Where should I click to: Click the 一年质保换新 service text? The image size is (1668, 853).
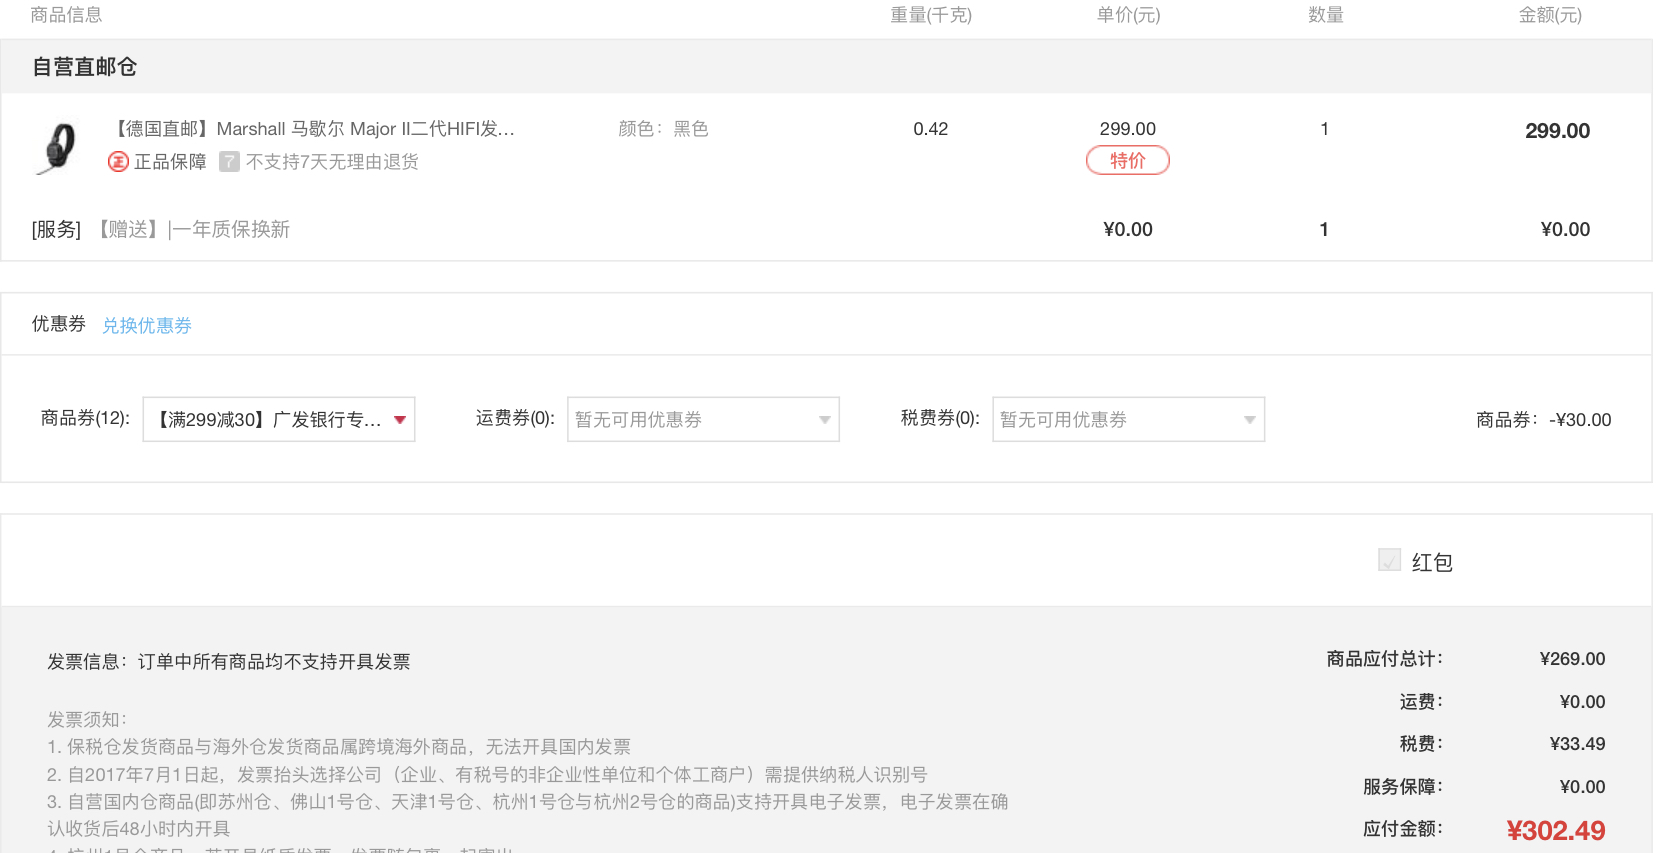pos(229,230)
